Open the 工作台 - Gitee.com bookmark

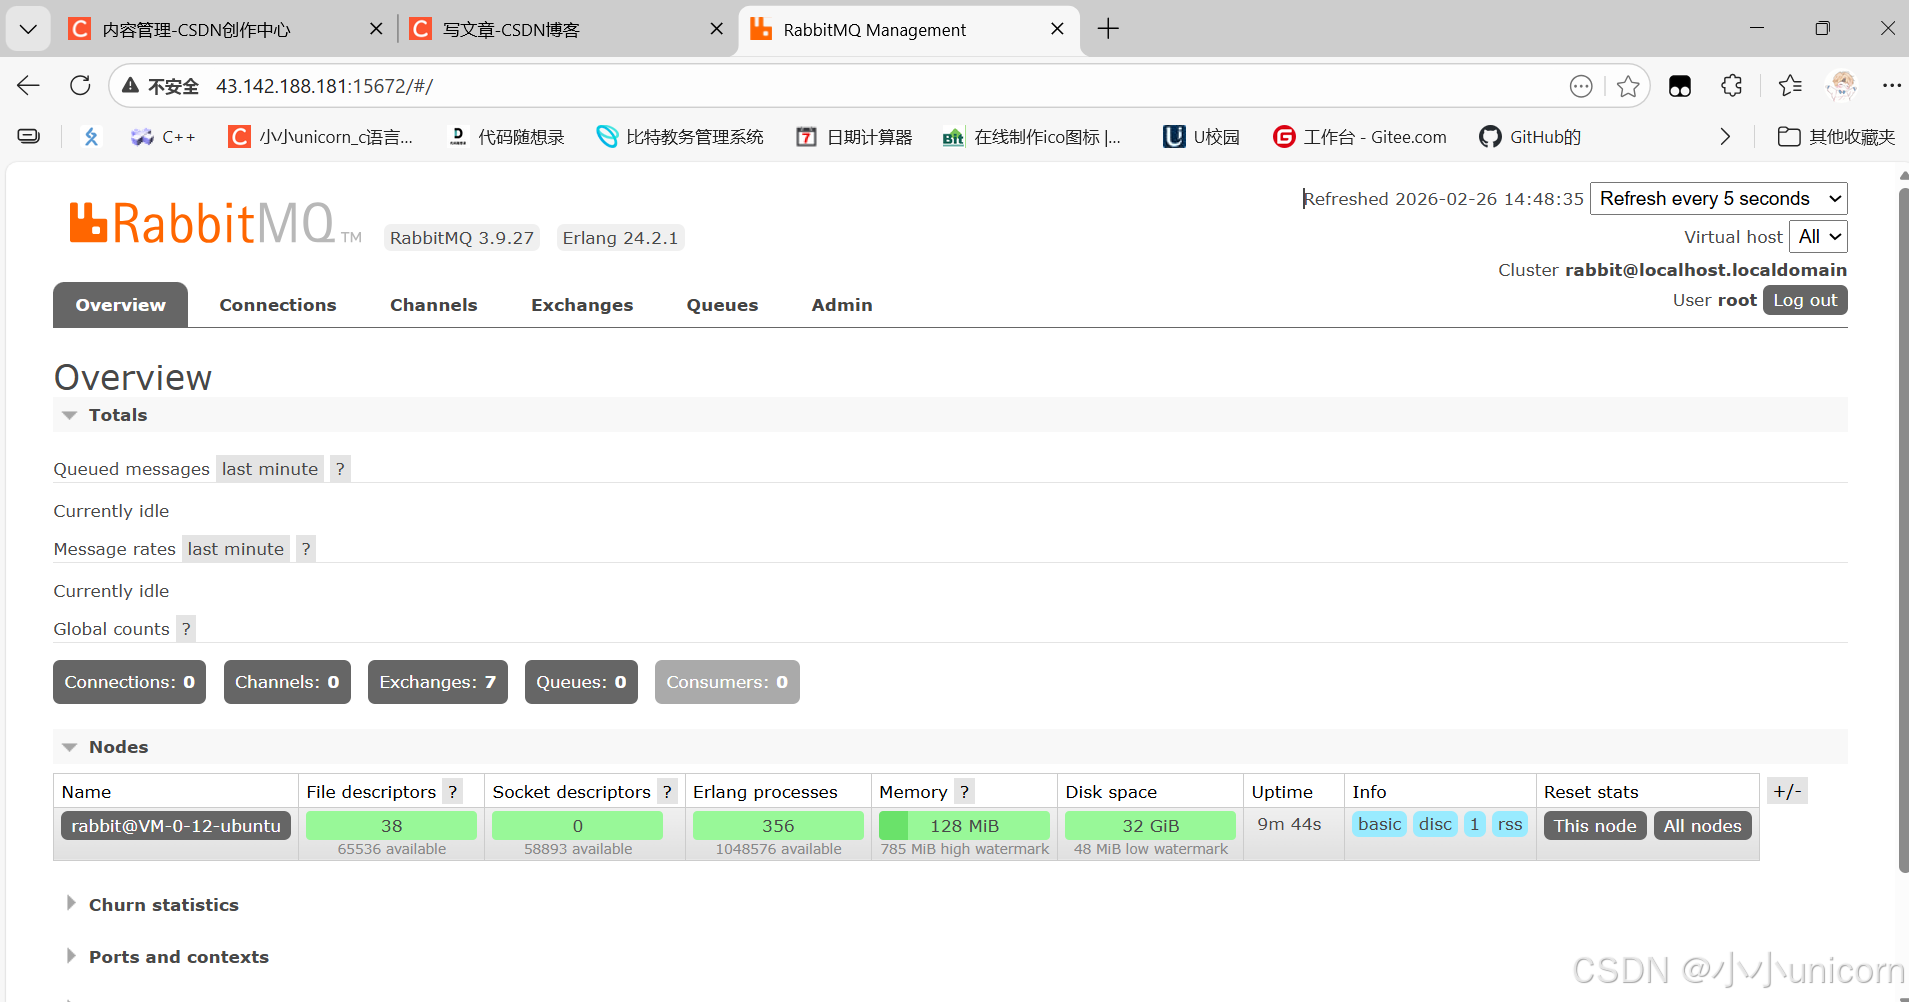pyautogui.click(x=1359, y=137)
